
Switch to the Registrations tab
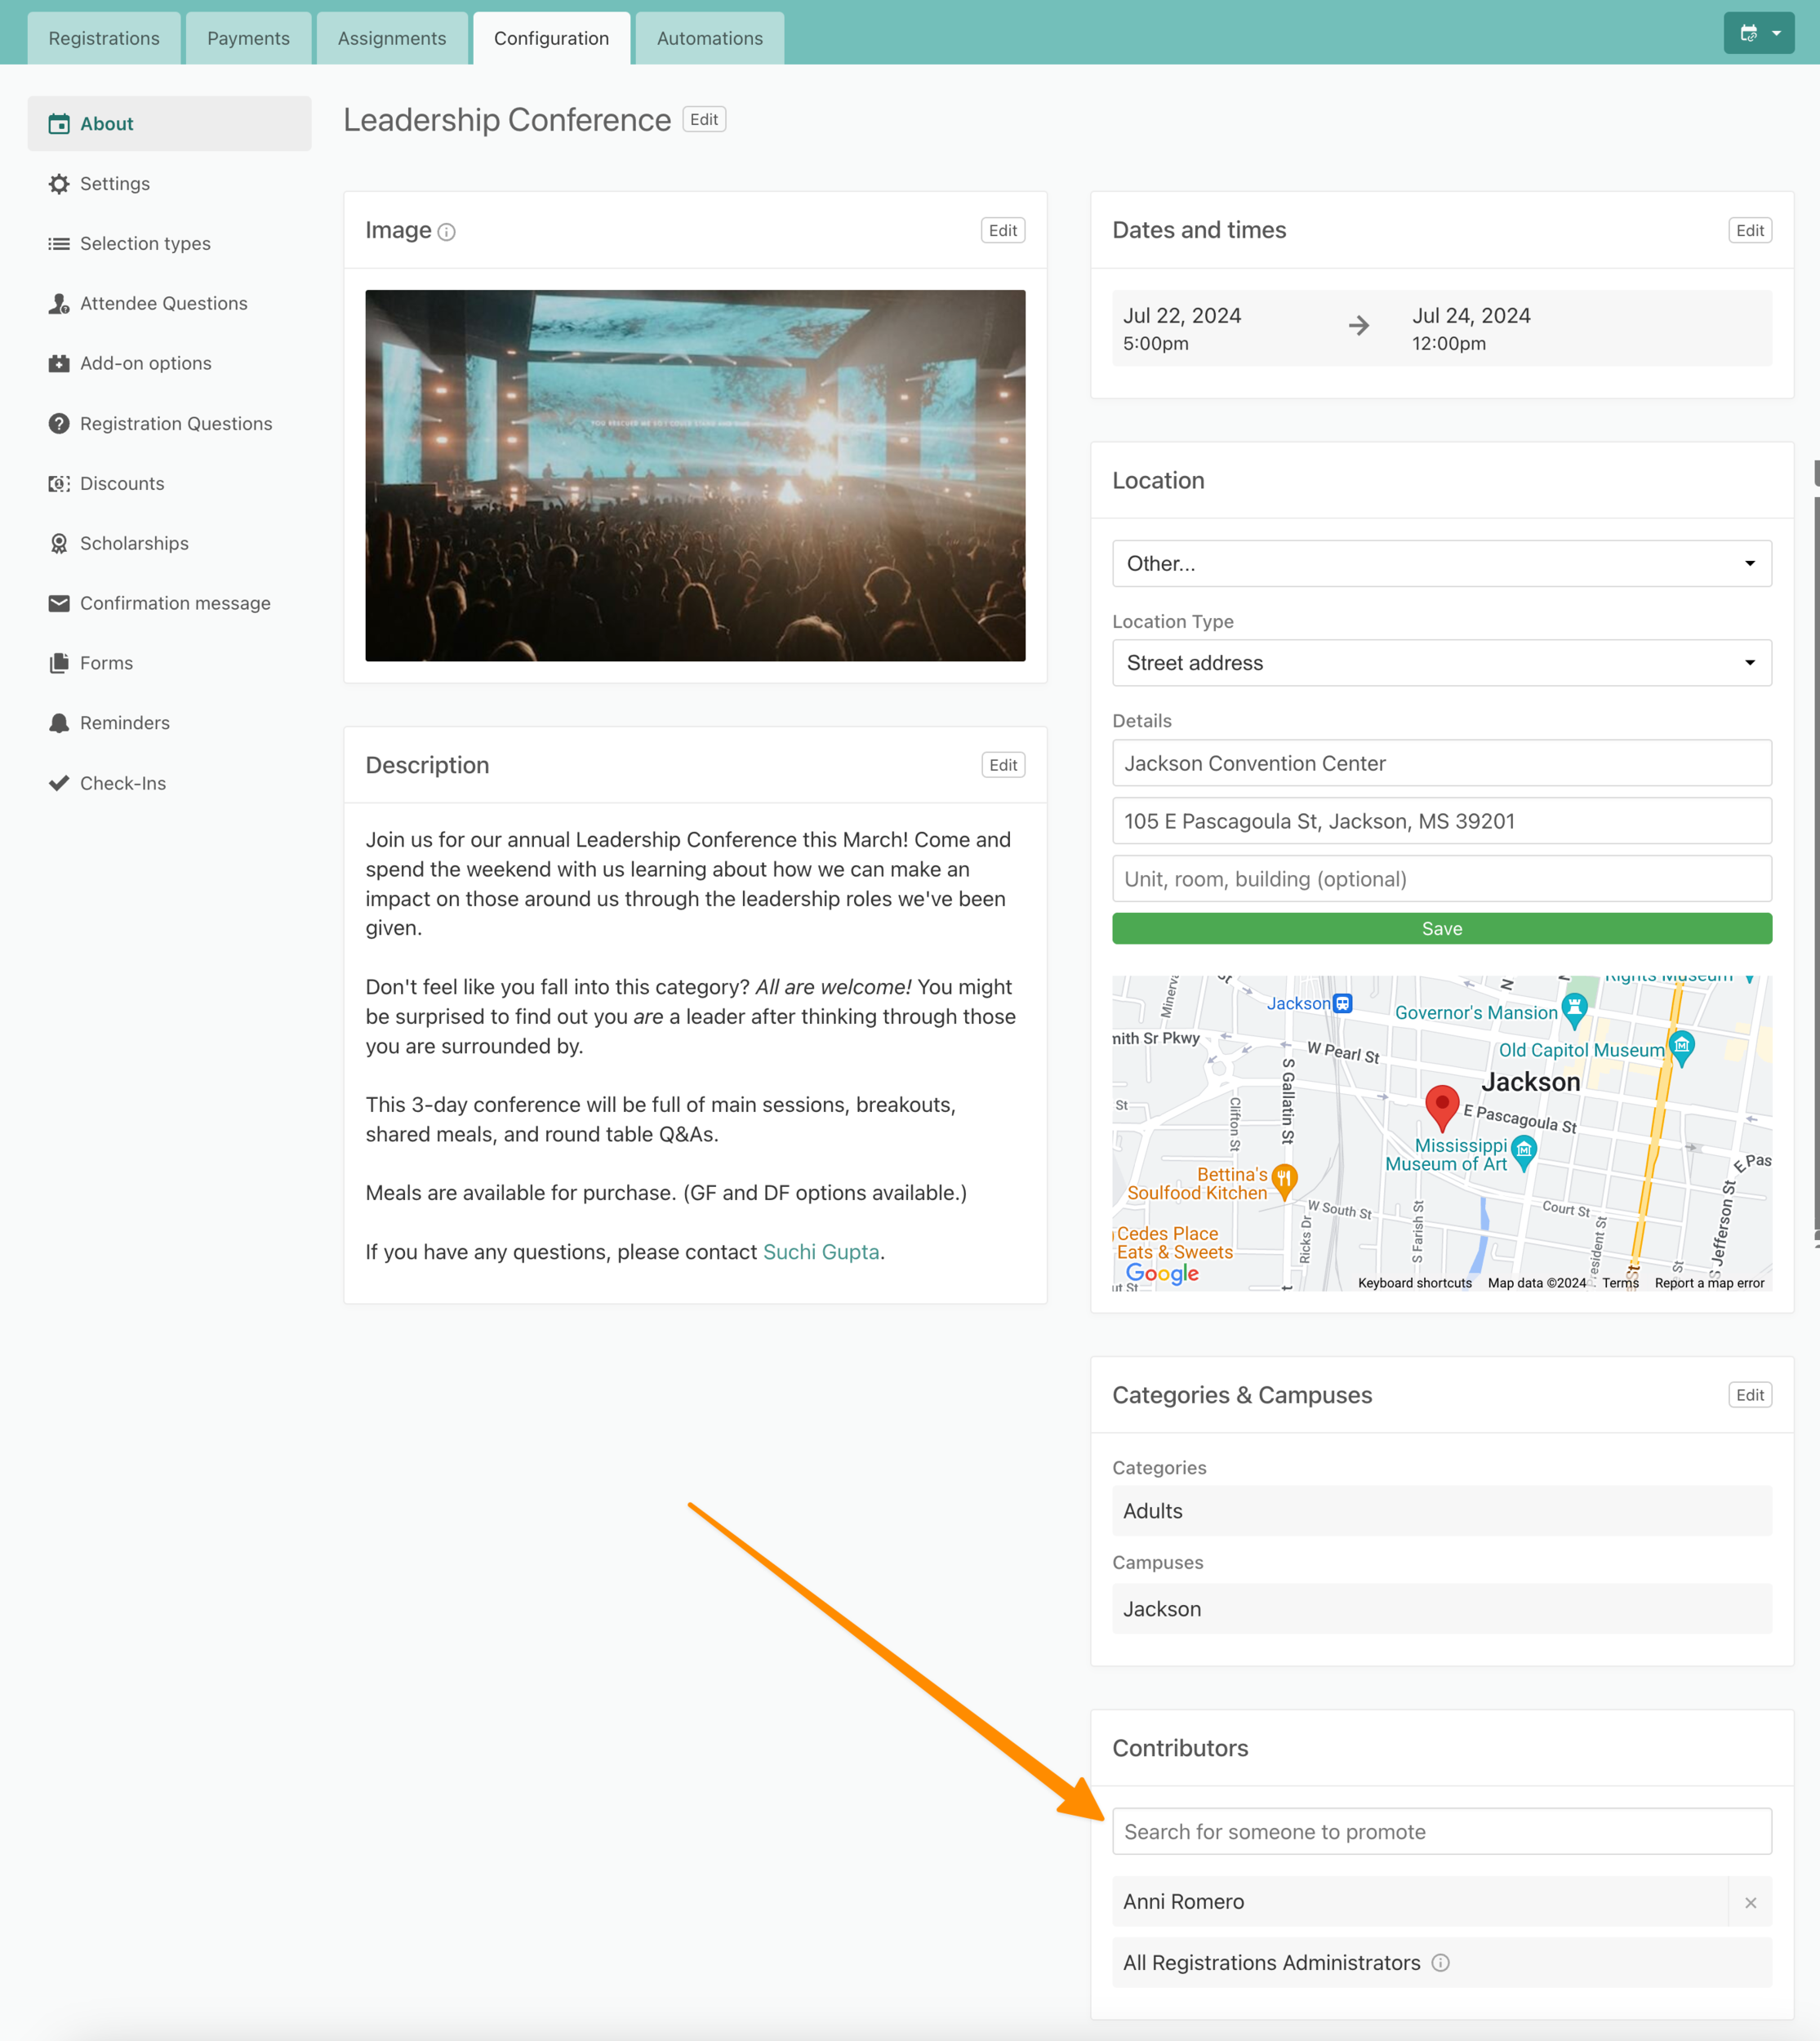[104, 38]
